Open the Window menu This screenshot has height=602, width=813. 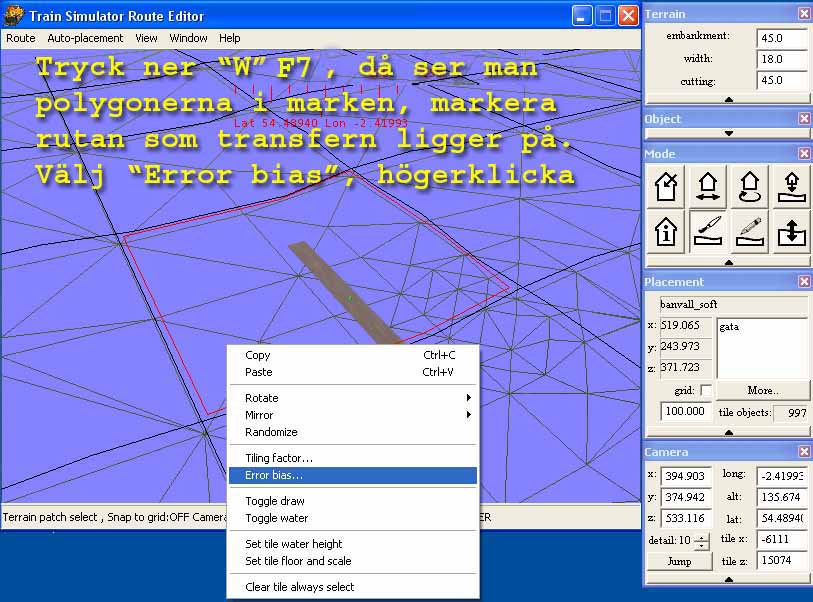coord(188,38)
